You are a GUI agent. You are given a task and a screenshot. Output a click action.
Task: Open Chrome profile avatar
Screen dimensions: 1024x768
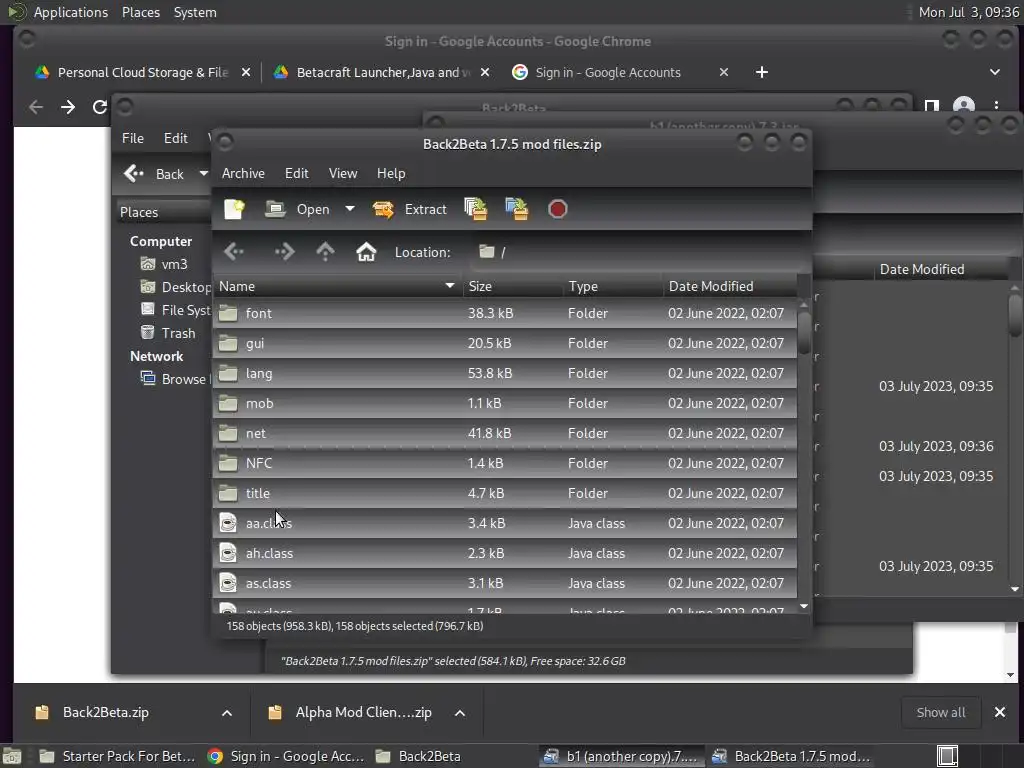[x=964, y=106]
